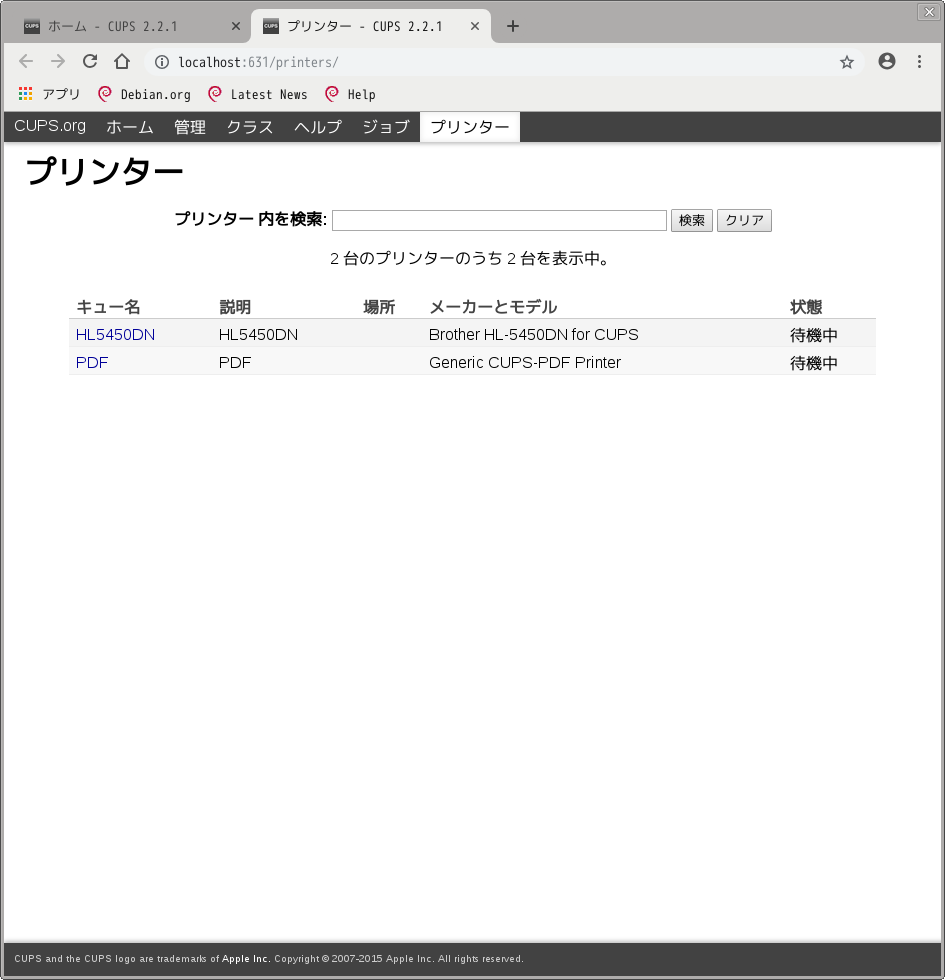Open the PDF printer queue link

(92, 362)
